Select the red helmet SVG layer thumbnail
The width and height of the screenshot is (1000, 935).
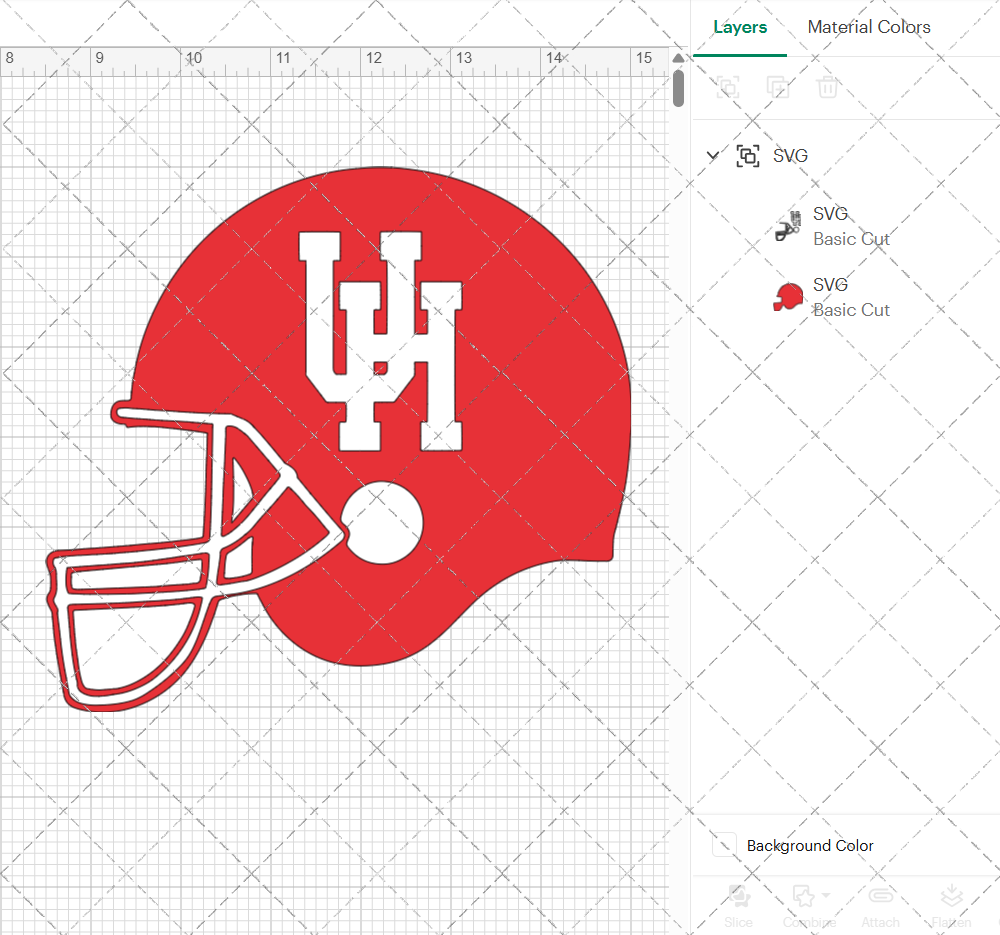(x=788, y=297)
